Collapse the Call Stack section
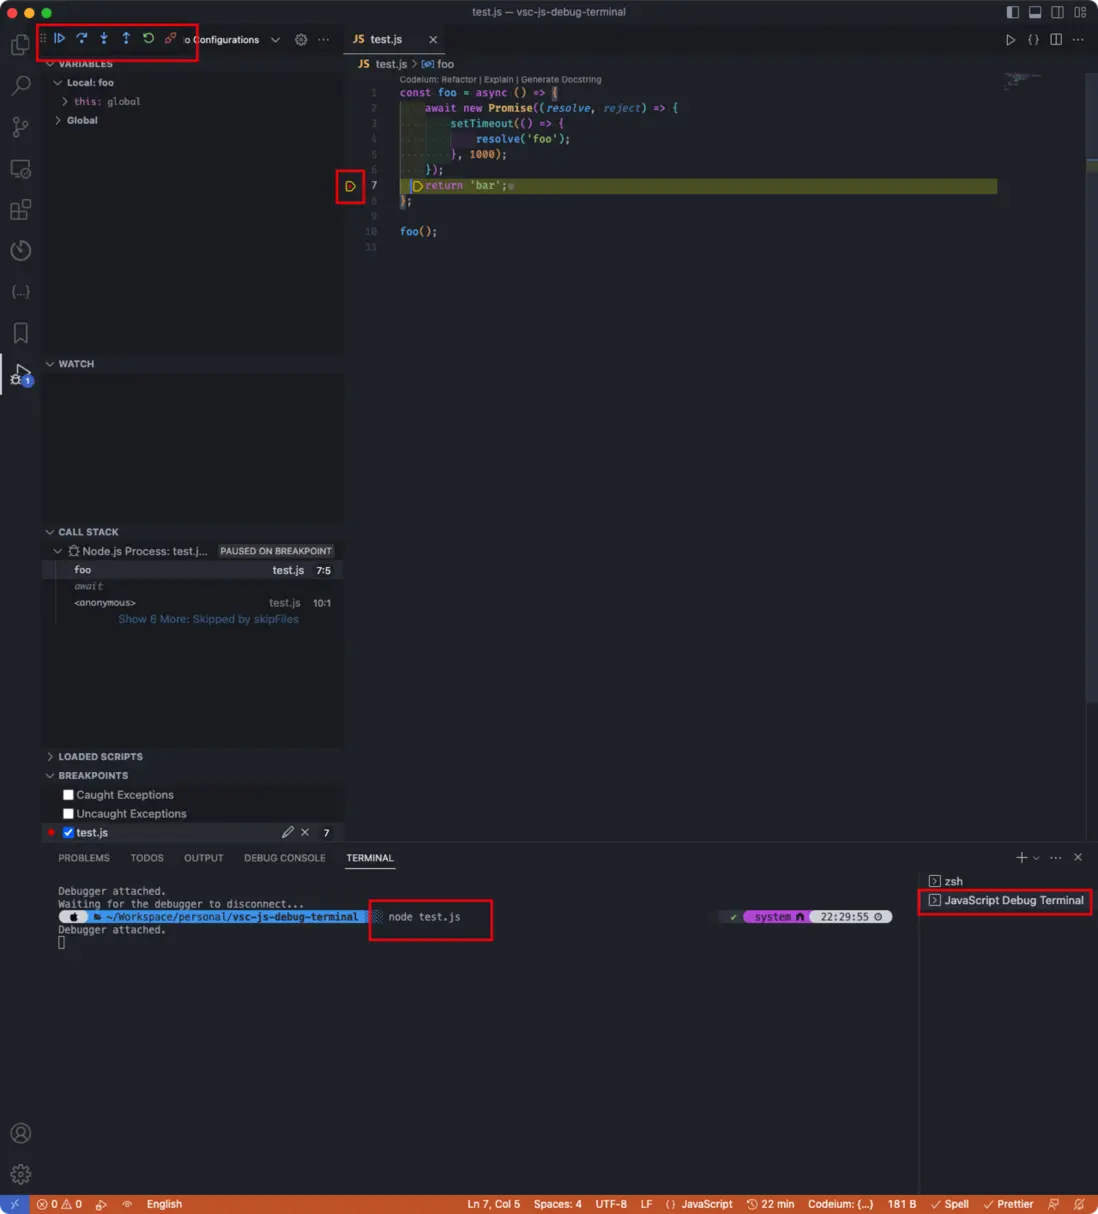 50,532
